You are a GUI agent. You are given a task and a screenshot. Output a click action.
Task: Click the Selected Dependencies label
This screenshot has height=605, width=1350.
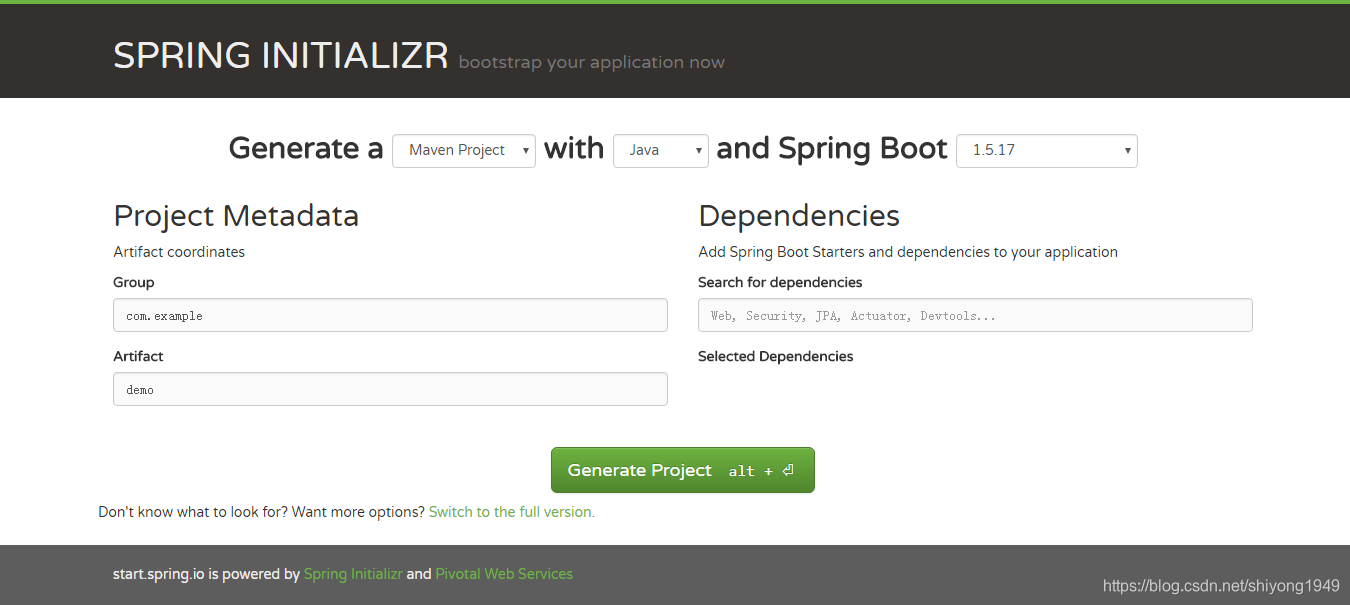click(776, 356)
